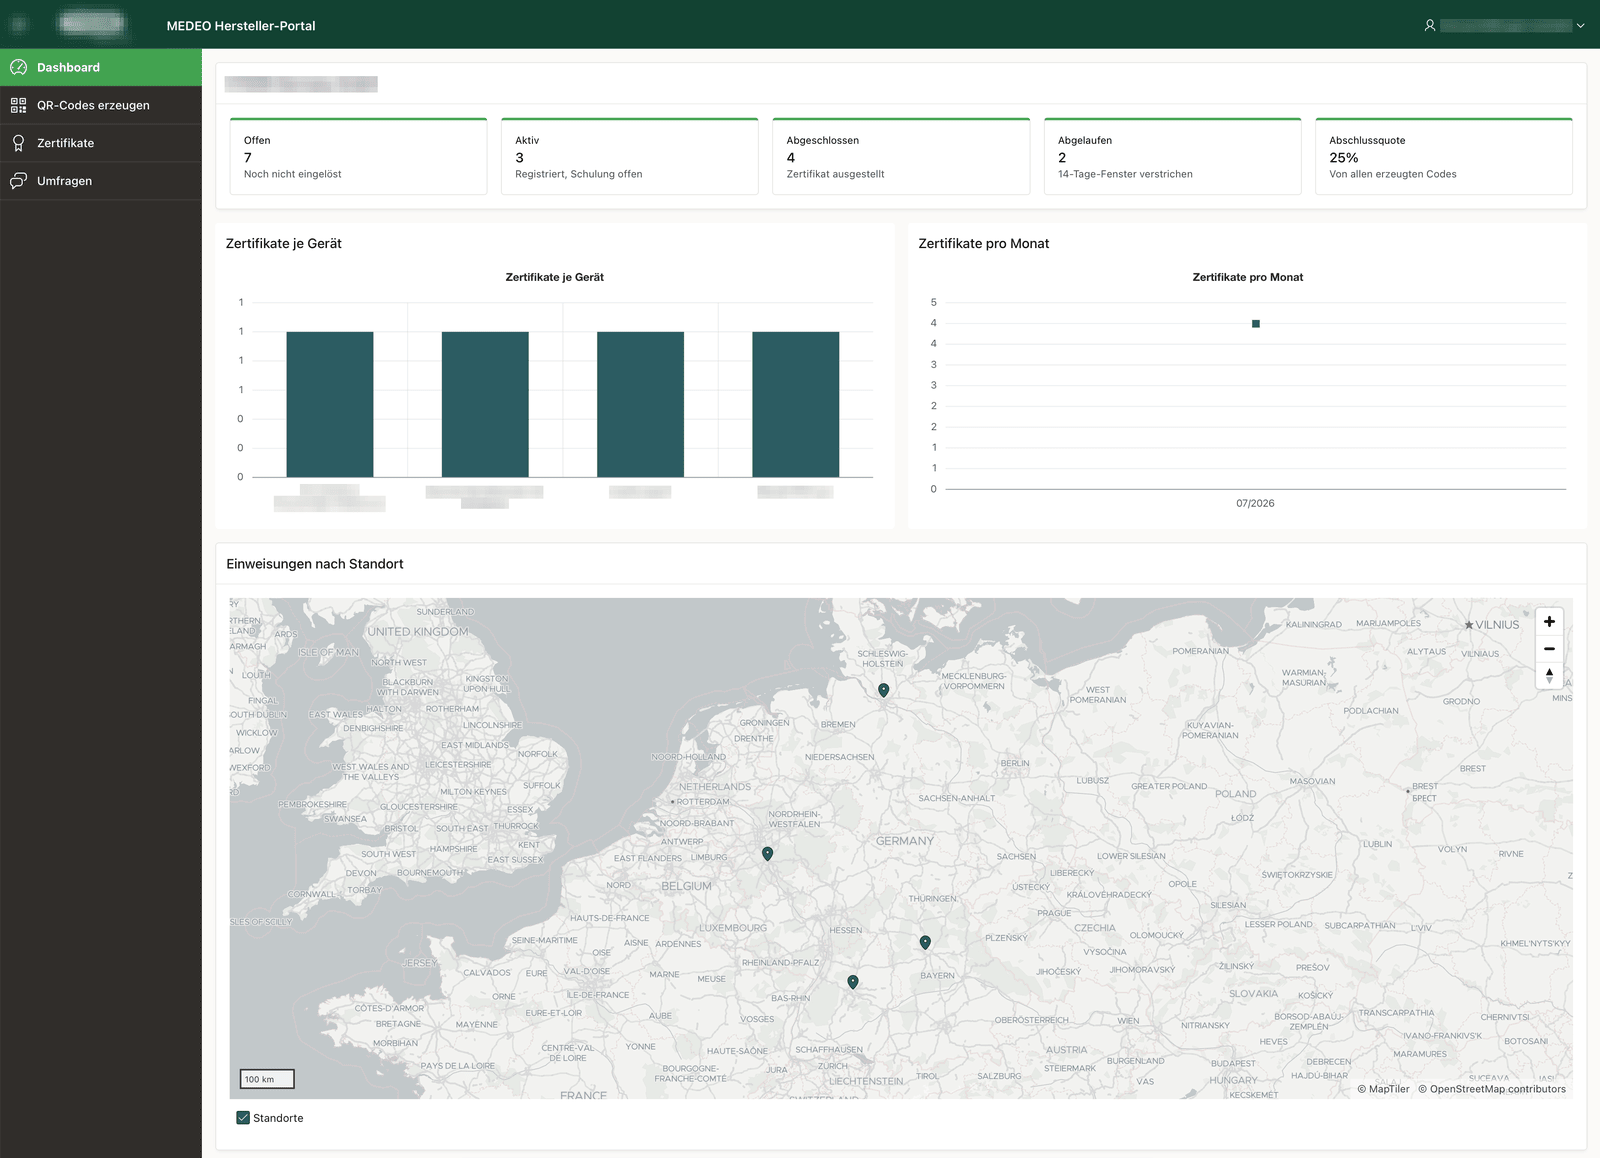Image resolution: width=1600 pixels, height=1158 pixels.
Task: Click the QR code icon
Action: [18, 105]
